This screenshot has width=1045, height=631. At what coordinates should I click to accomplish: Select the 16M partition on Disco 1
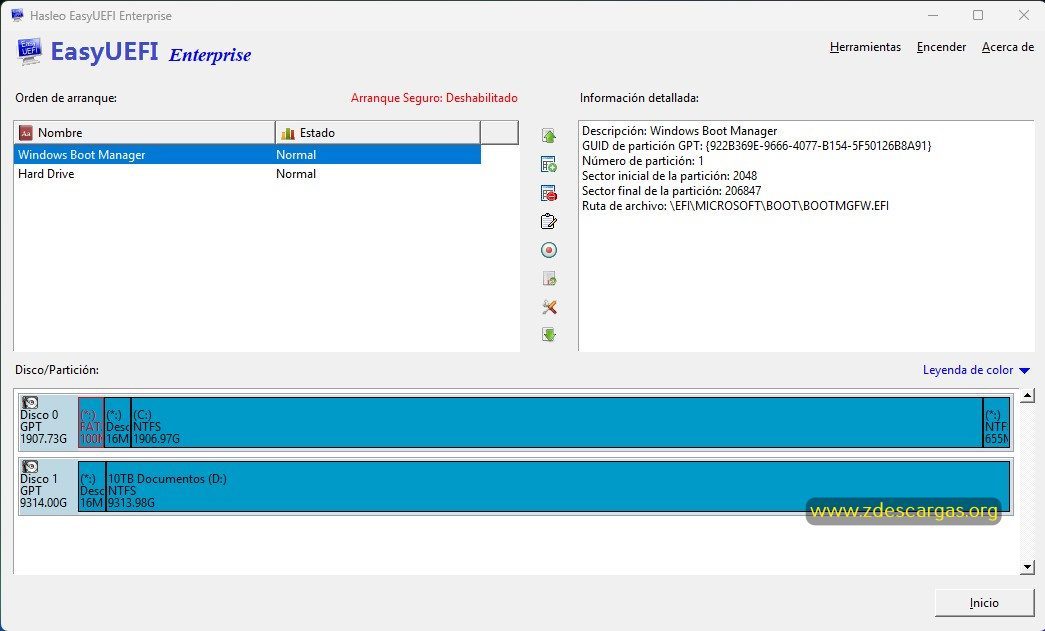[x=91, y=486]
